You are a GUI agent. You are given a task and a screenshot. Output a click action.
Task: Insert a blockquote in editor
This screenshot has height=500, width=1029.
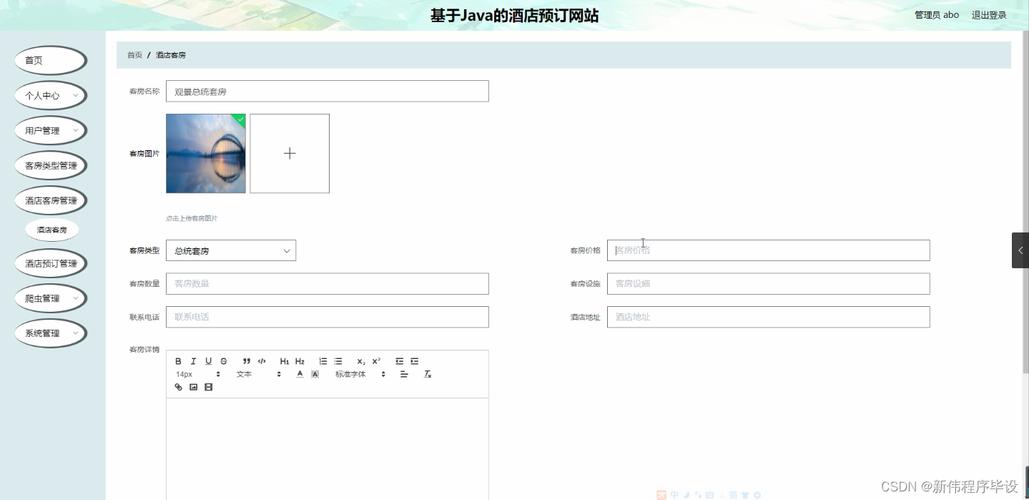[x=247, y=361]
